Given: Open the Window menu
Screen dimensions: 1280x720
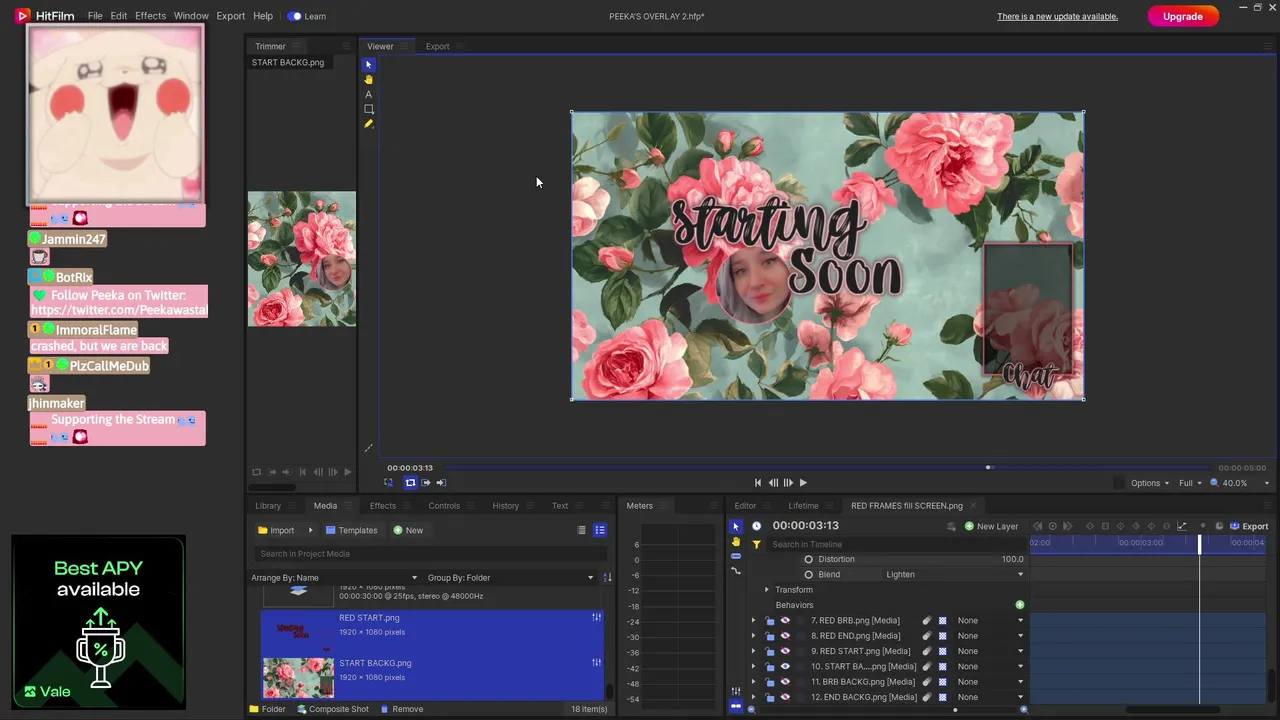Looking at the screenshot, I should point(191,16).
